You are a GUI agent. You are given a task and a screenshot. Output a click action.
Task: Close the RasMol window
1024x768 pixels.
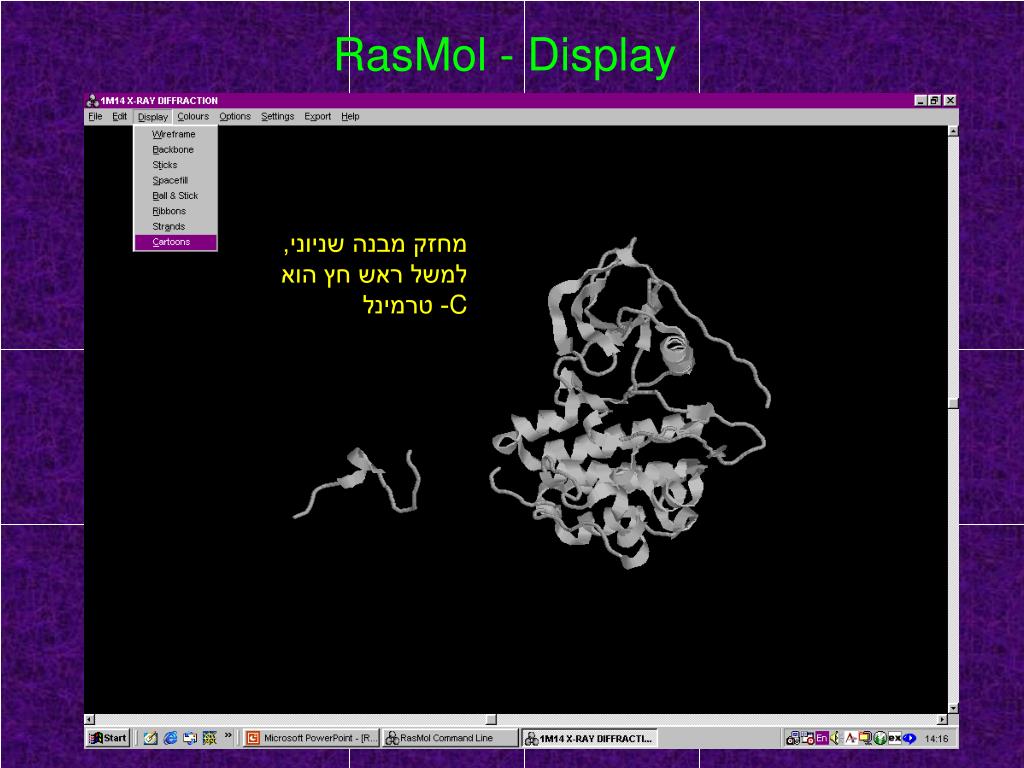pyautogui.click(x=950, y=101)
